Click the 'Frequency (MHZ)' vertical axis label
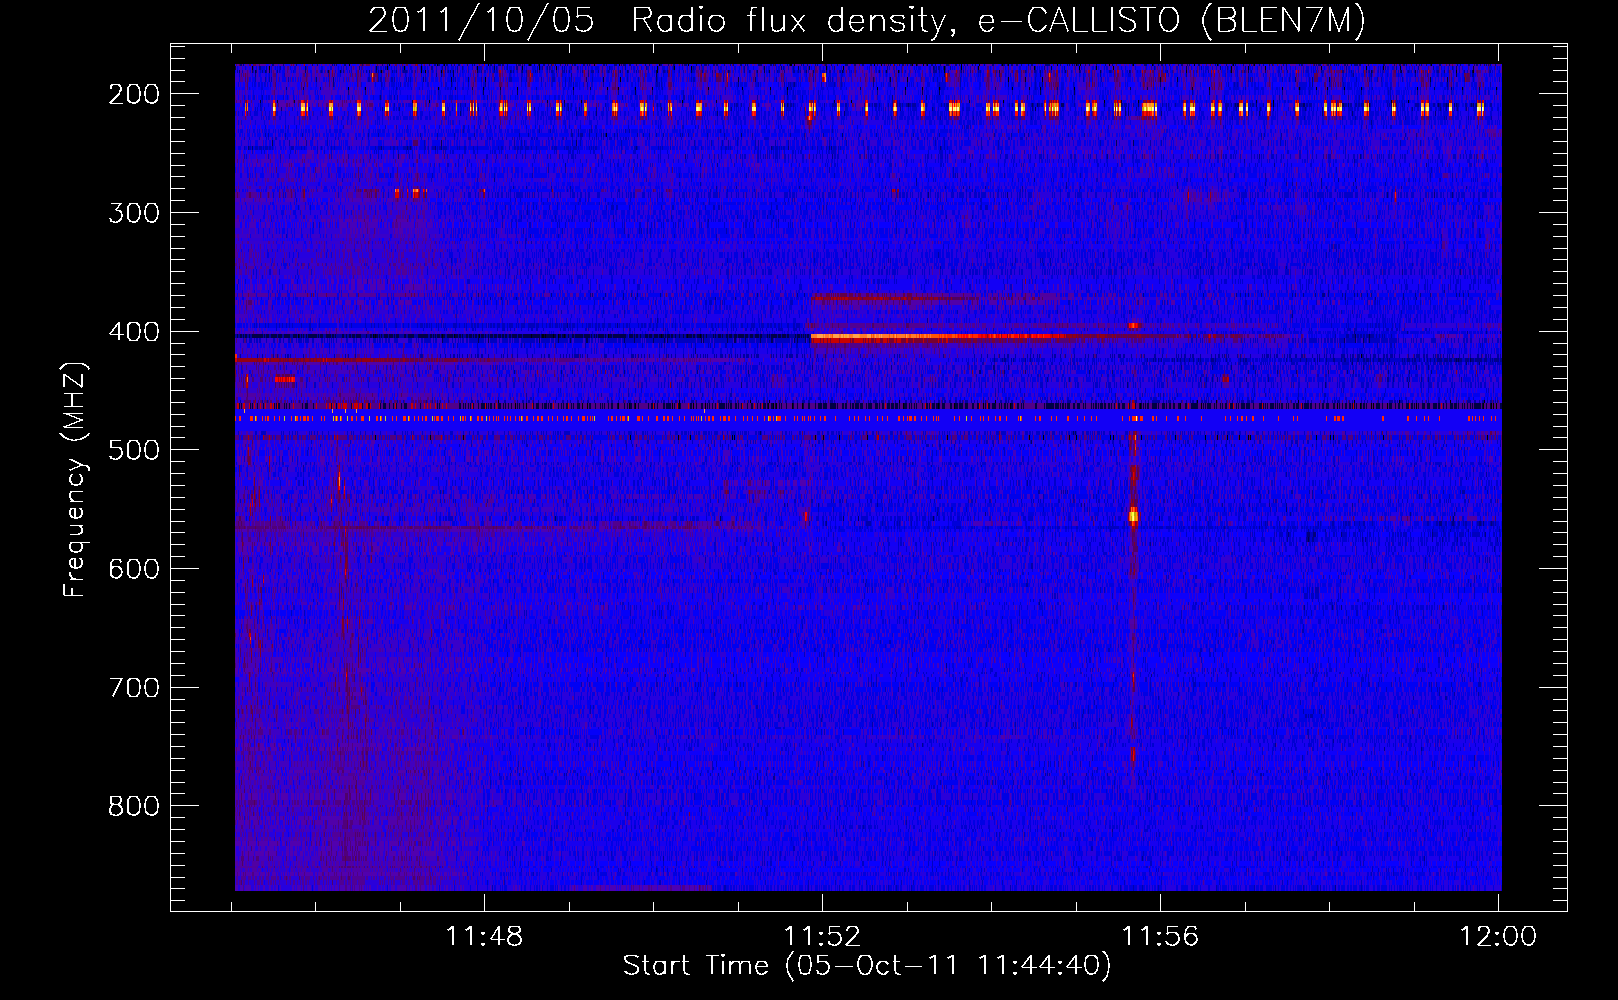This screenshot has height=1000, width=1618. coord(75,480)
